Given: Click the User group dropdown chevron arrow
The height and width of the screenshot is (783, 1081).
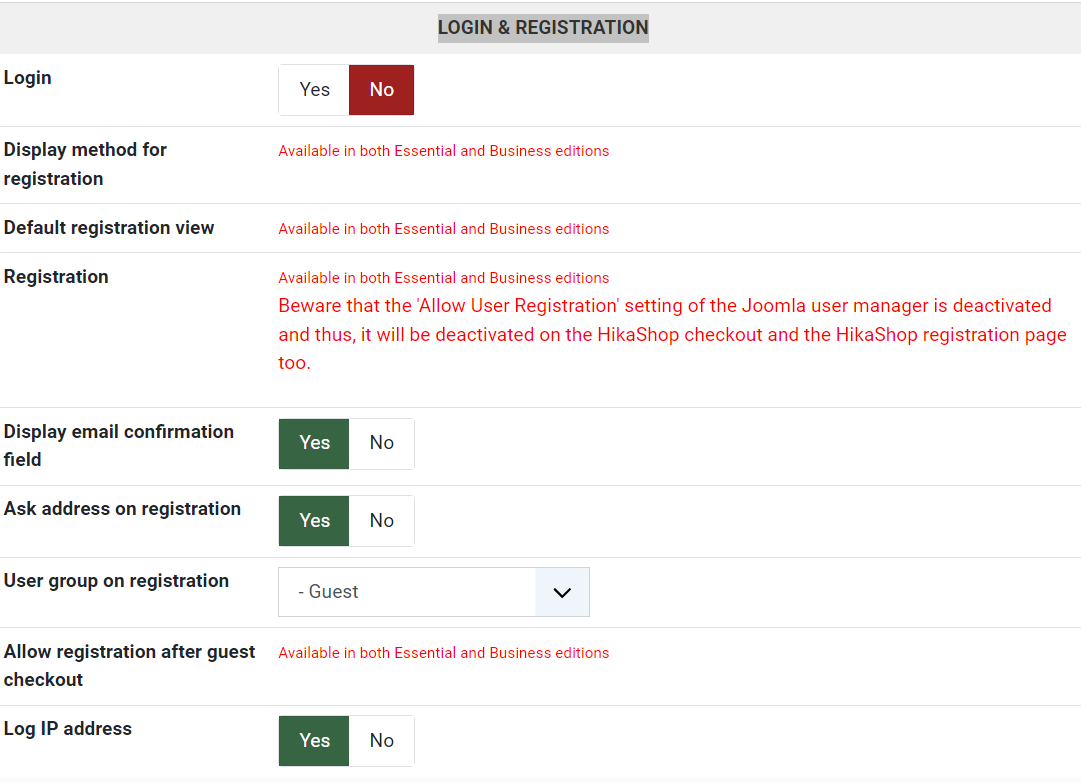Looking at the screenshot, I should [562, 592].
